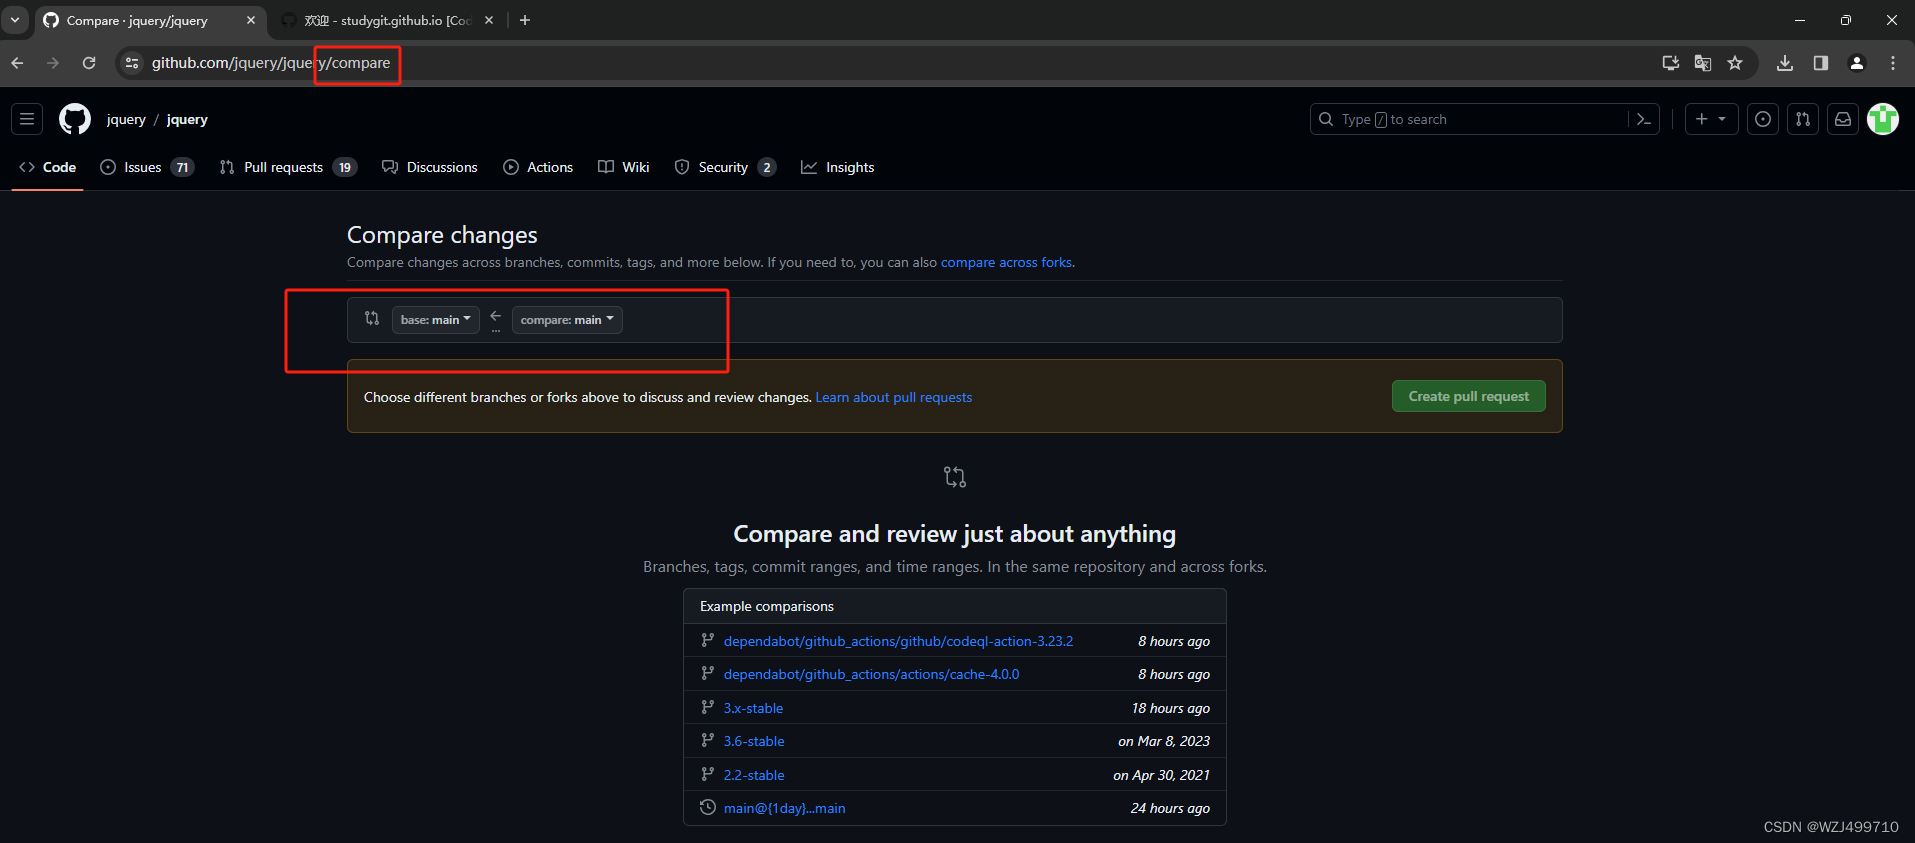Open the base: main branch dropdown
Viewport: 1915px width, 843px height.
[436, 320]
